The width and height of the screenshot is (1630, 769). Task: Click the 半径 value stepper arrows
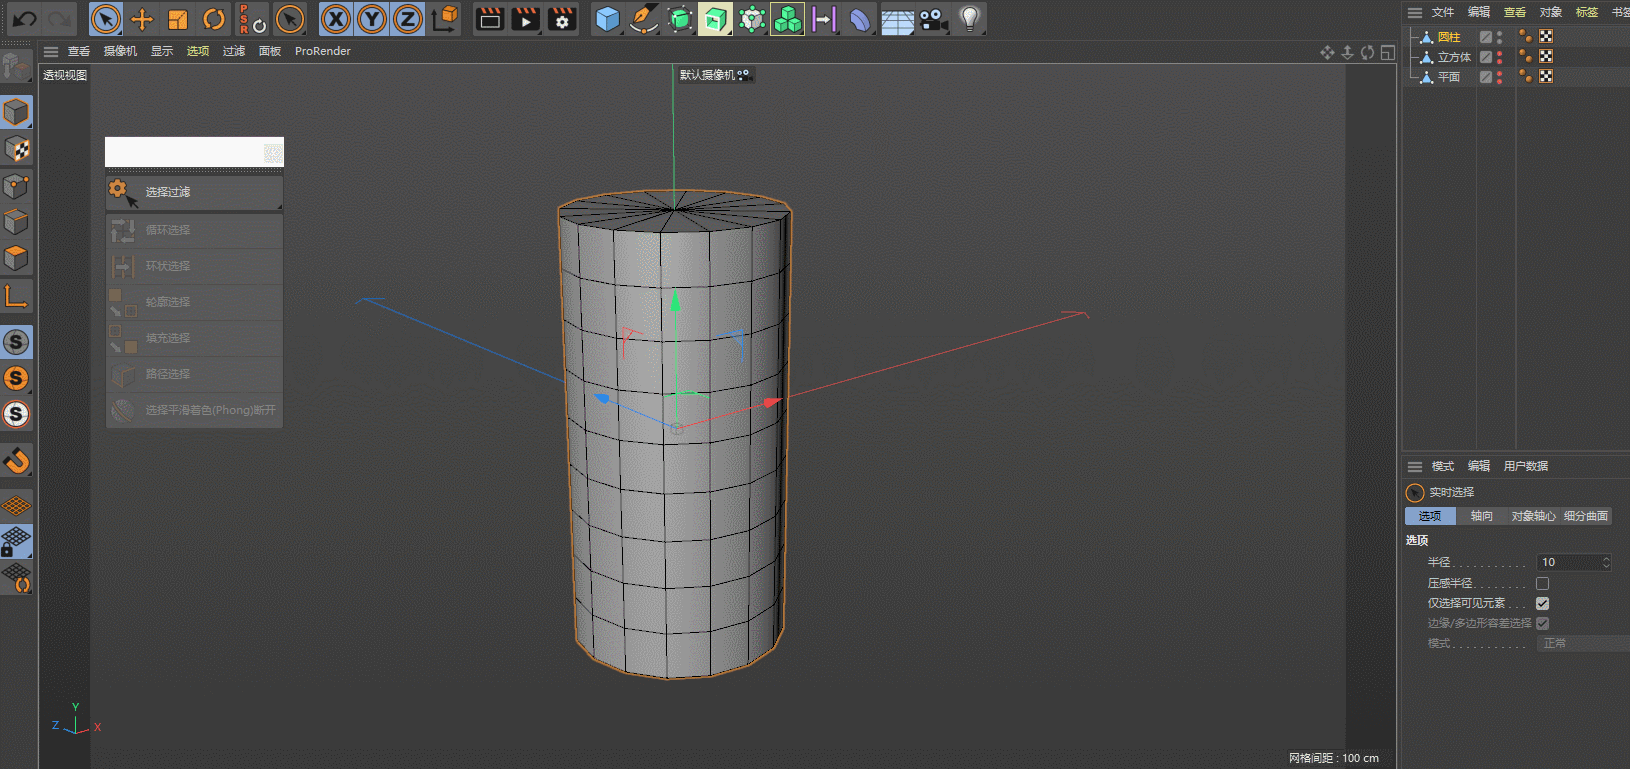coord(1606,562)
